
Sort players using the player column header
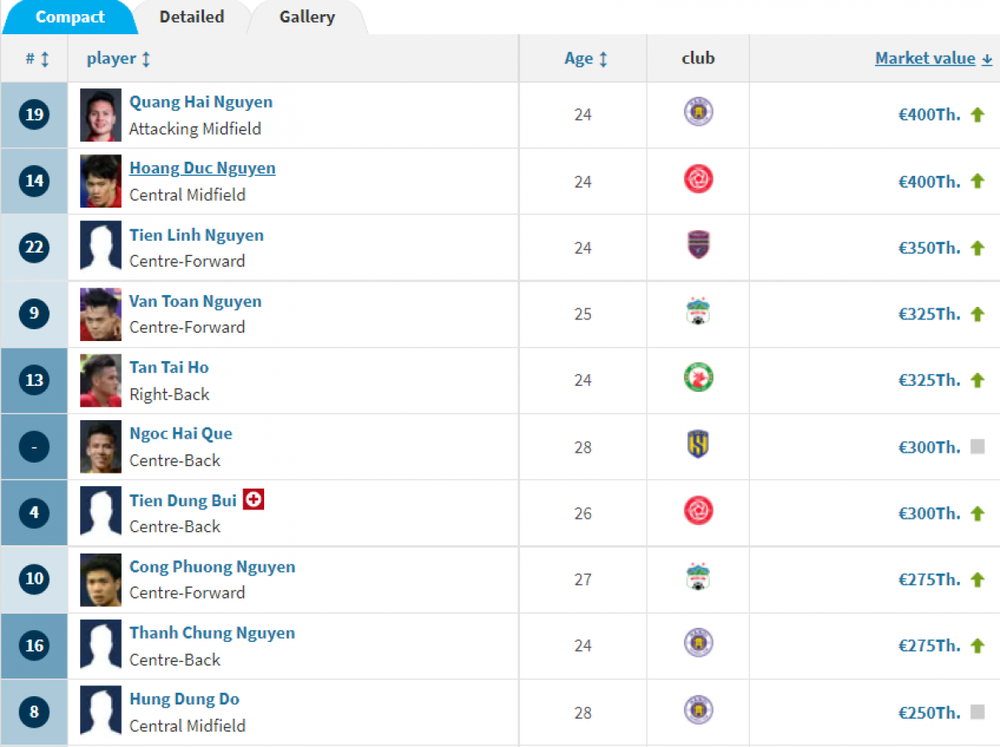119,59
